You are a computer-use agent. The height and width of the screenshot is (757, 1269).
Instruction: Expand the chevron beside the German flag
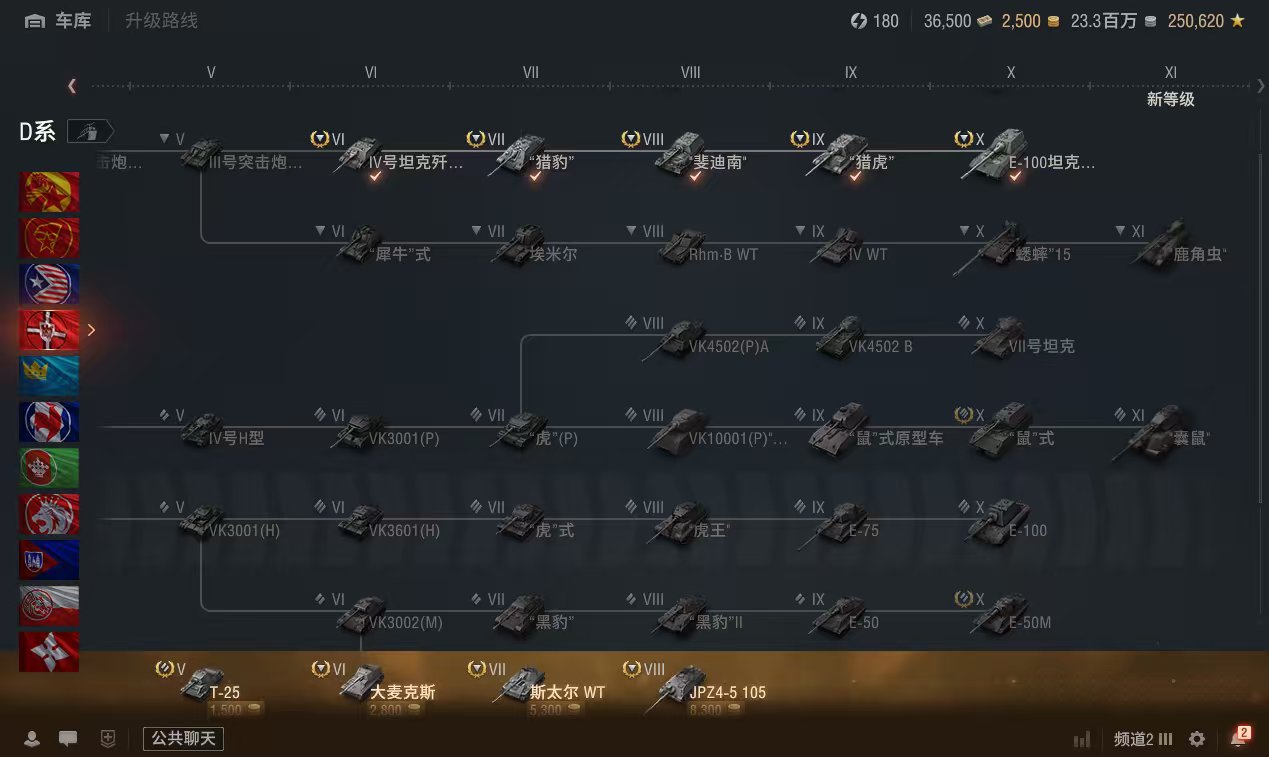pyautogui.click(x=92, y=330)
